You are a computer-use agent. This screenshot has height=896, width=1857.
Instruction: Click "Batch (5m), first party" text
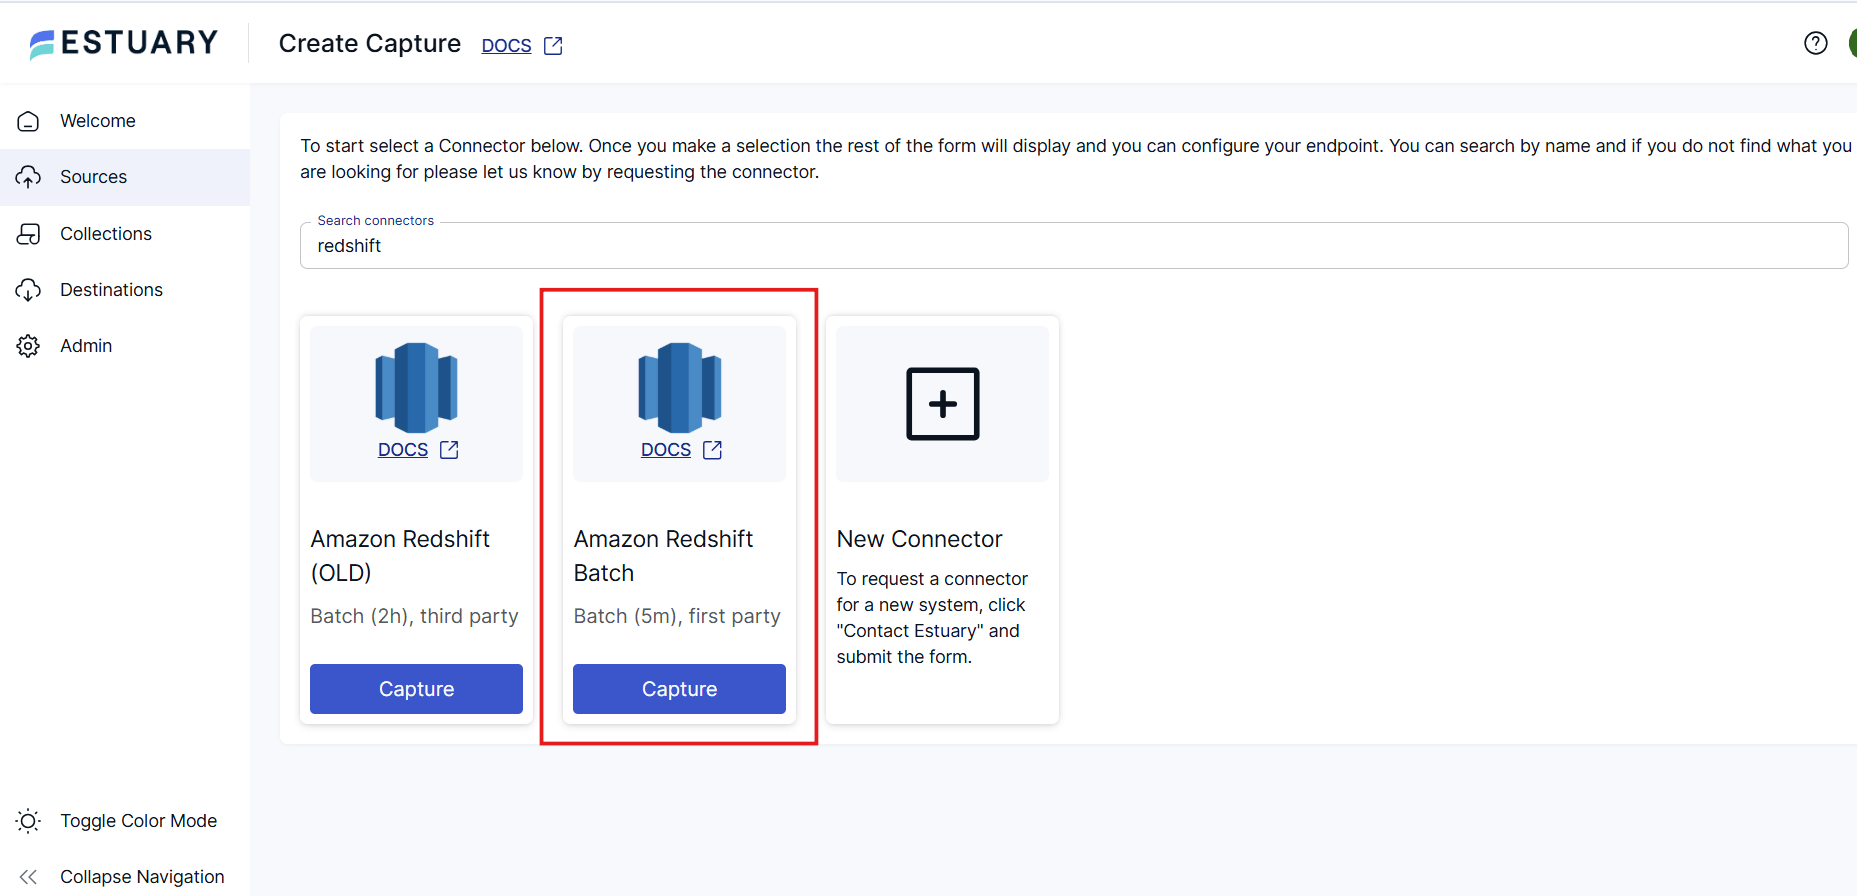pyautogui.click(x=677, y=616)
